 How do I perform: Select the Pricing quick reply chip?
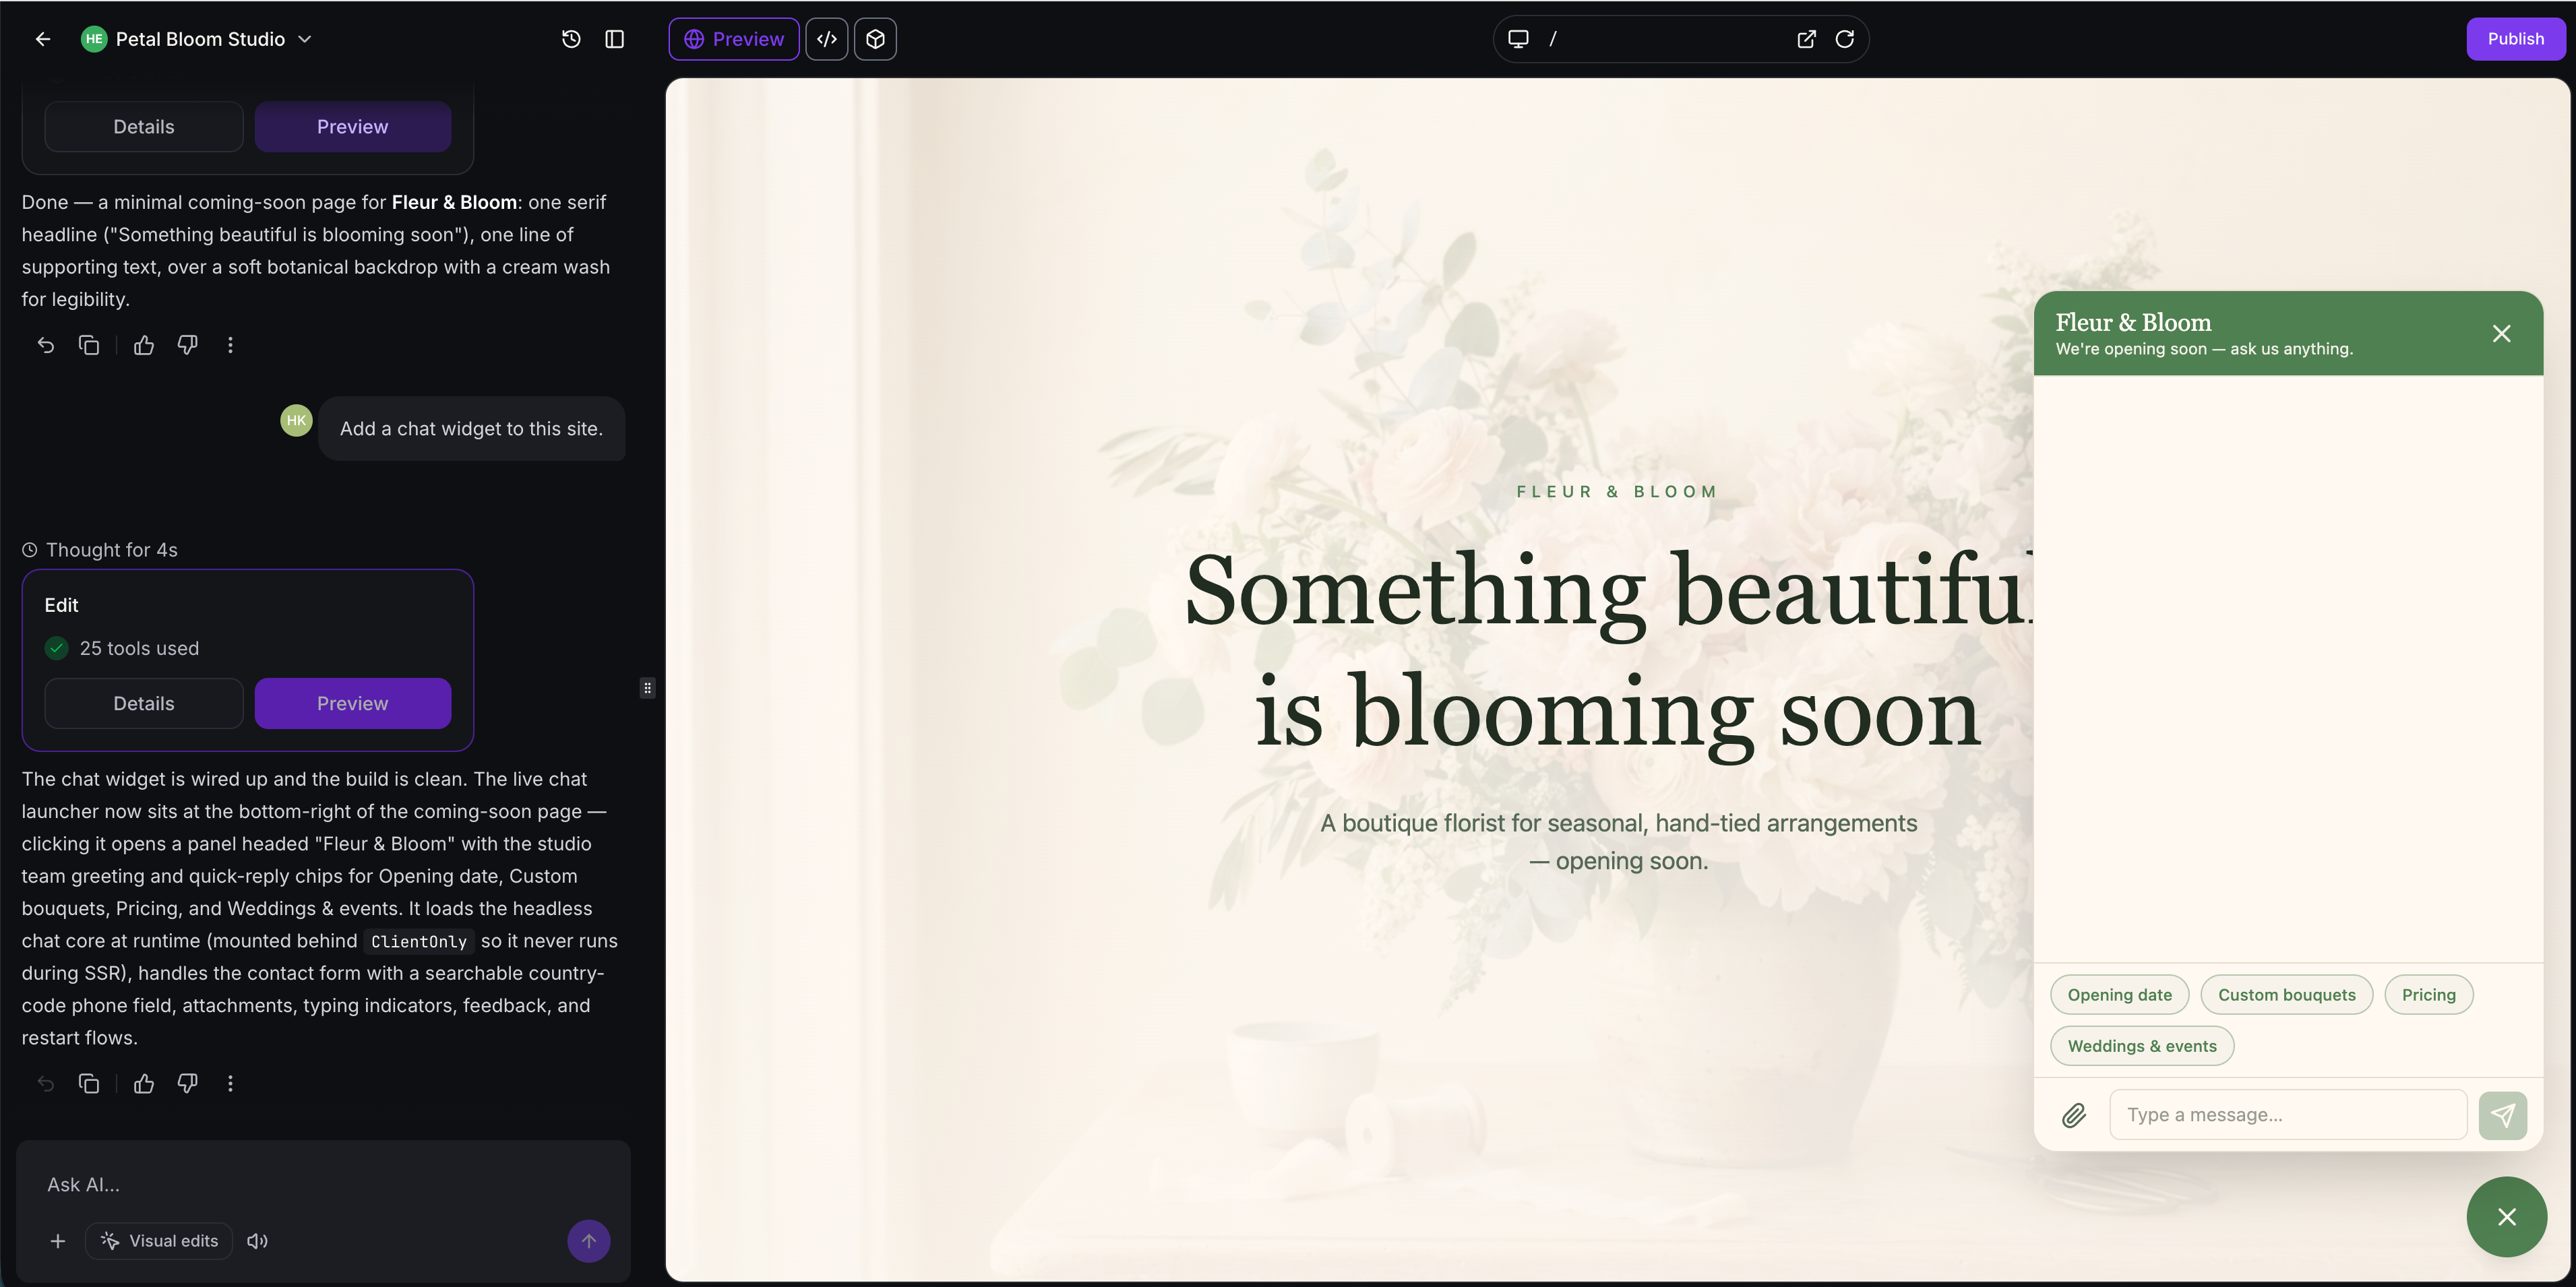(x=2429, y=995)
